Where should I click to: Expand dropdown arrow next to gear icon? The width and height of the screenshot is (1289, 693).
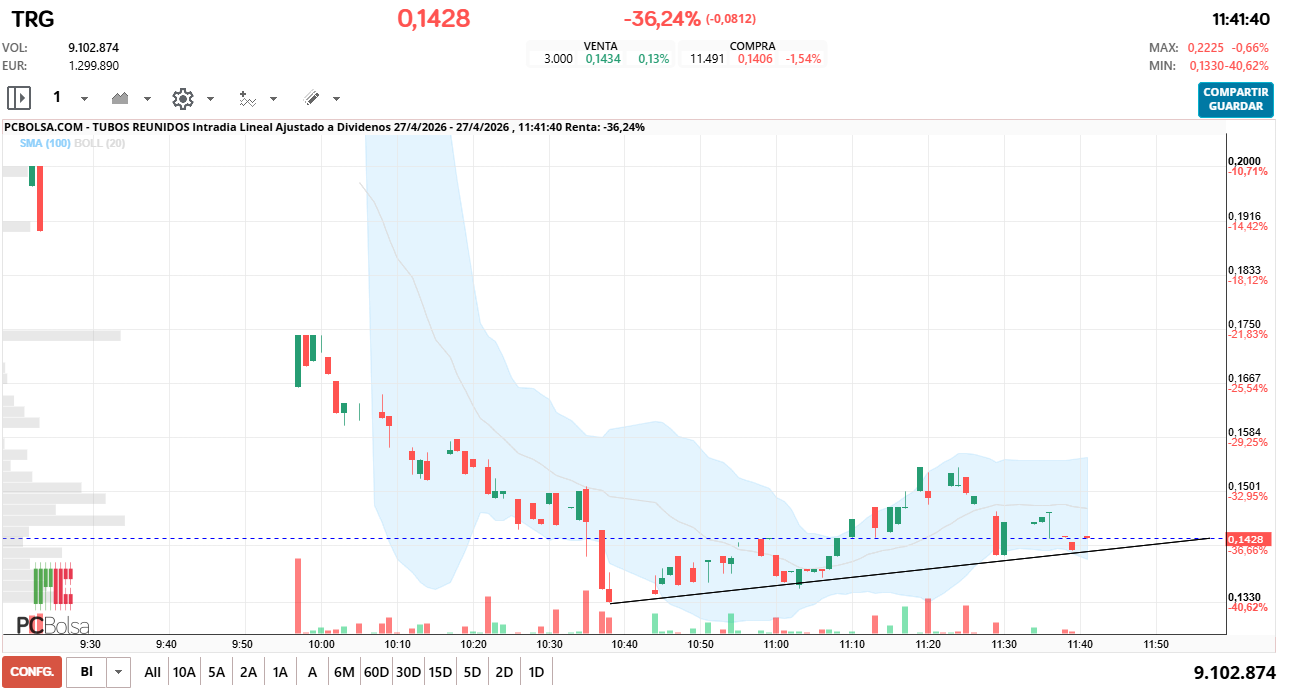coord(210,99)
